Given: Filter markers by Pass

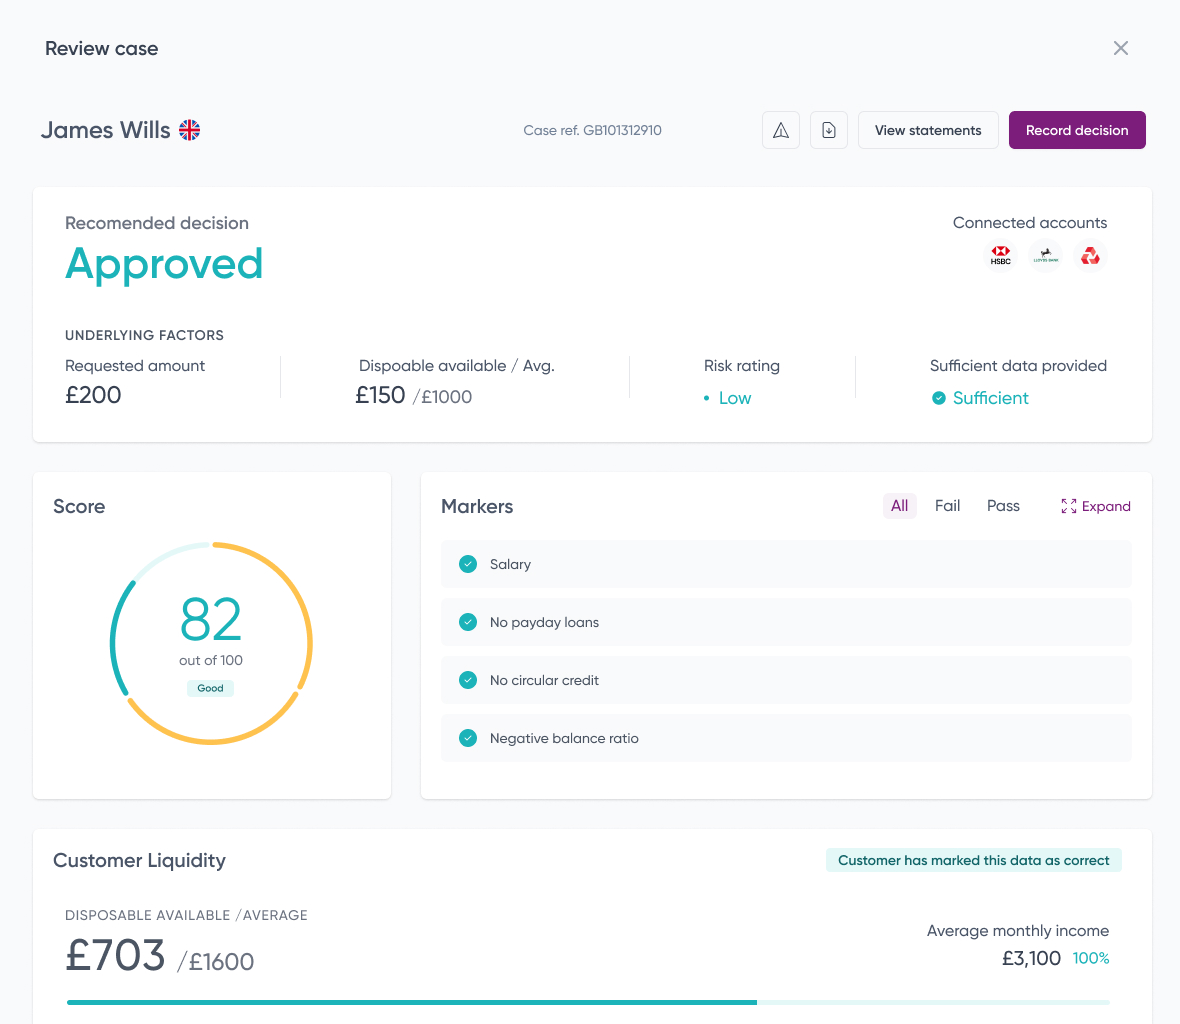Looking at the screenshot, I should 1003,506.
